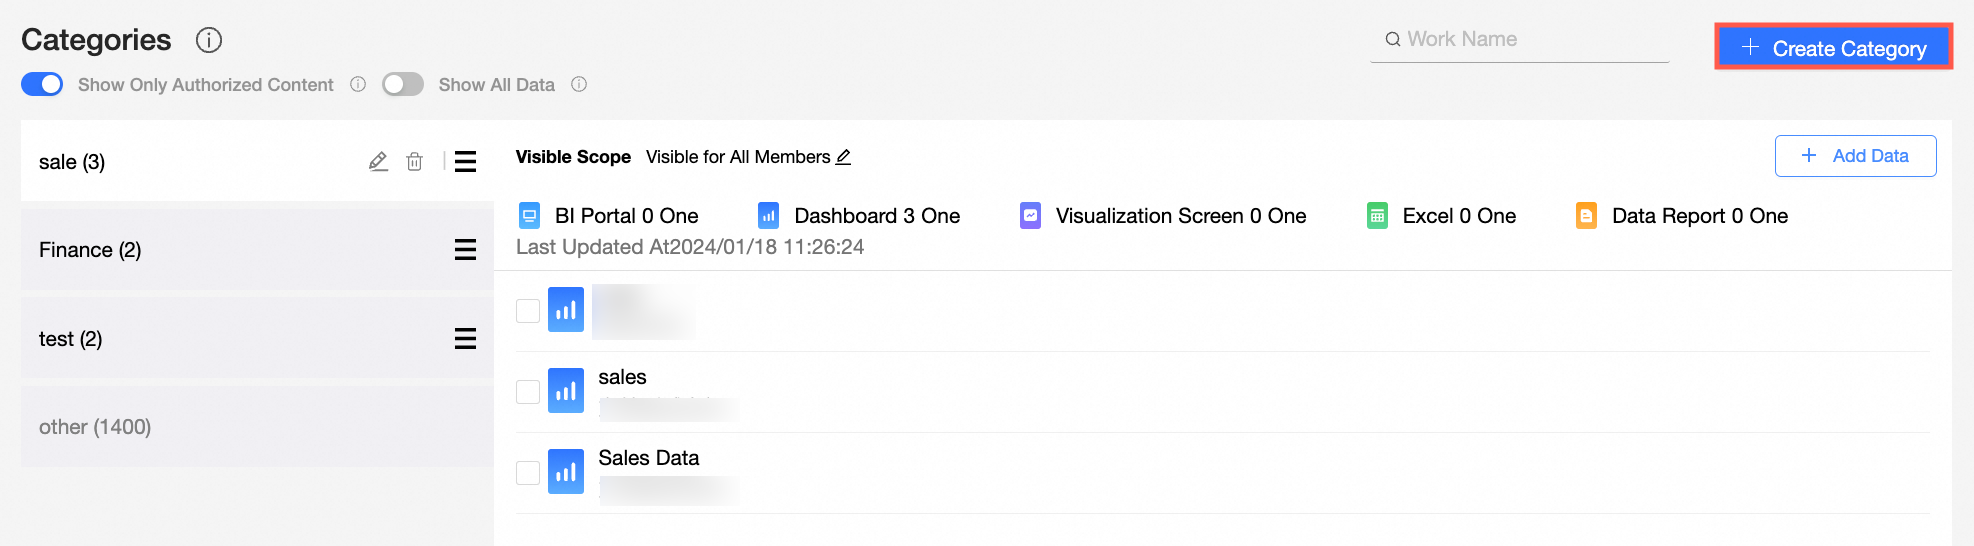Click the Data Report 0 One label
Viewport: 1974px width, 546px height.
(x=1700, y=216)
